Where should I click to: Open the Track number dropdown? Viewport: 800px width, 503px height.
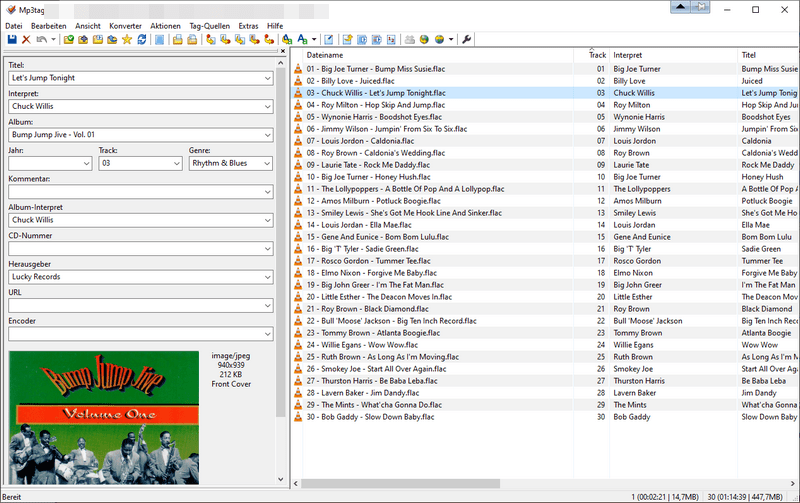click(177, 163)
